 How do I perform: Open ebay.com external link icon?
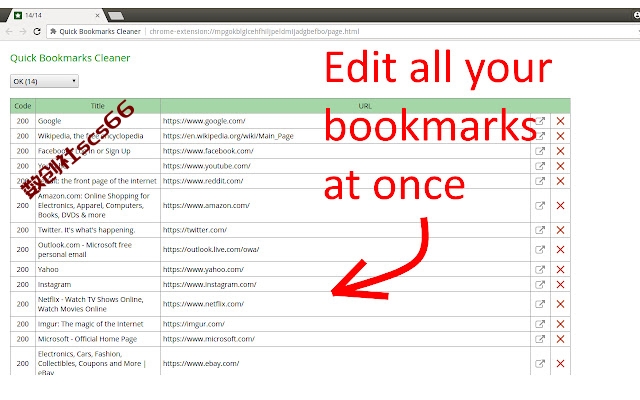pos(540,363)
